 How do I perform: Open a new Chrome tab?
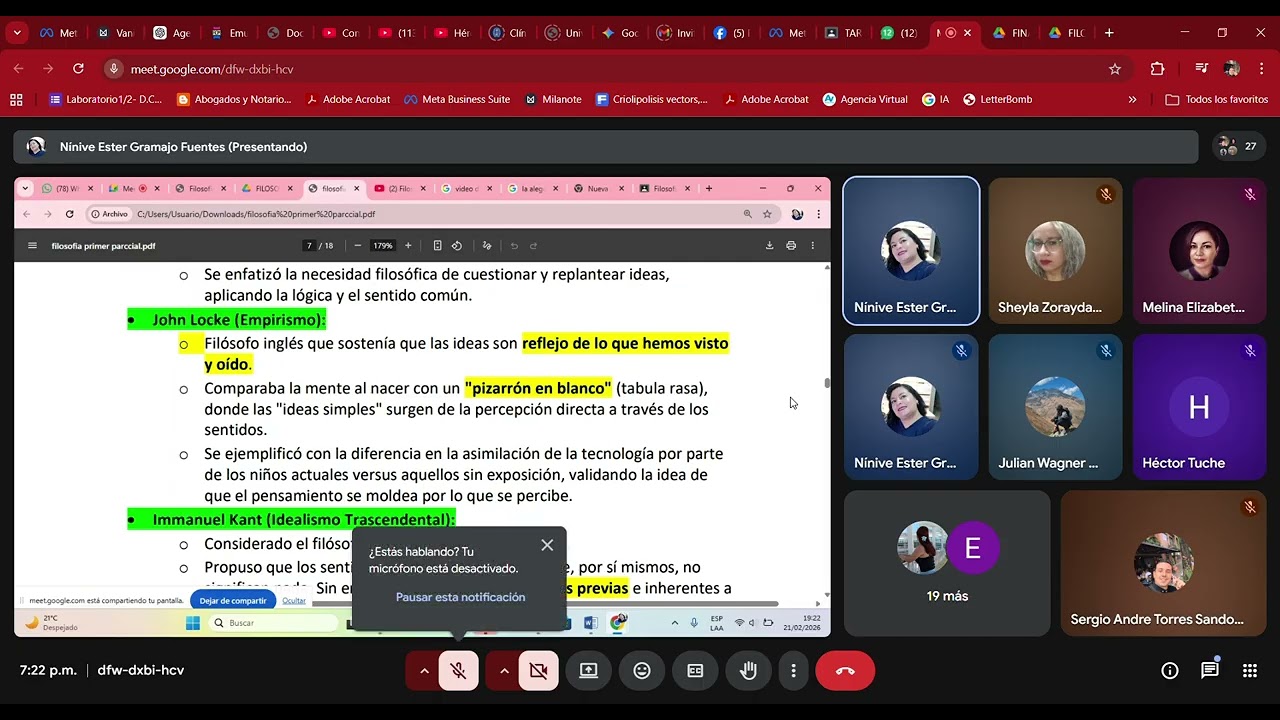1109,33
